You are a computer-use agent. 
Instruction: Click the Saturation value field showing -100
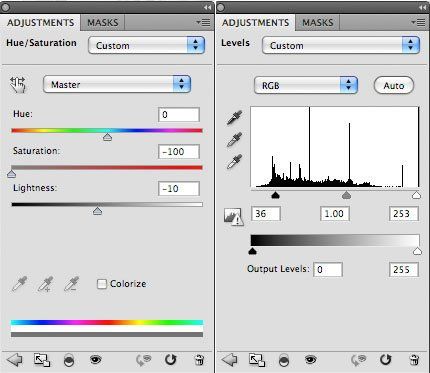coord(179,152)
